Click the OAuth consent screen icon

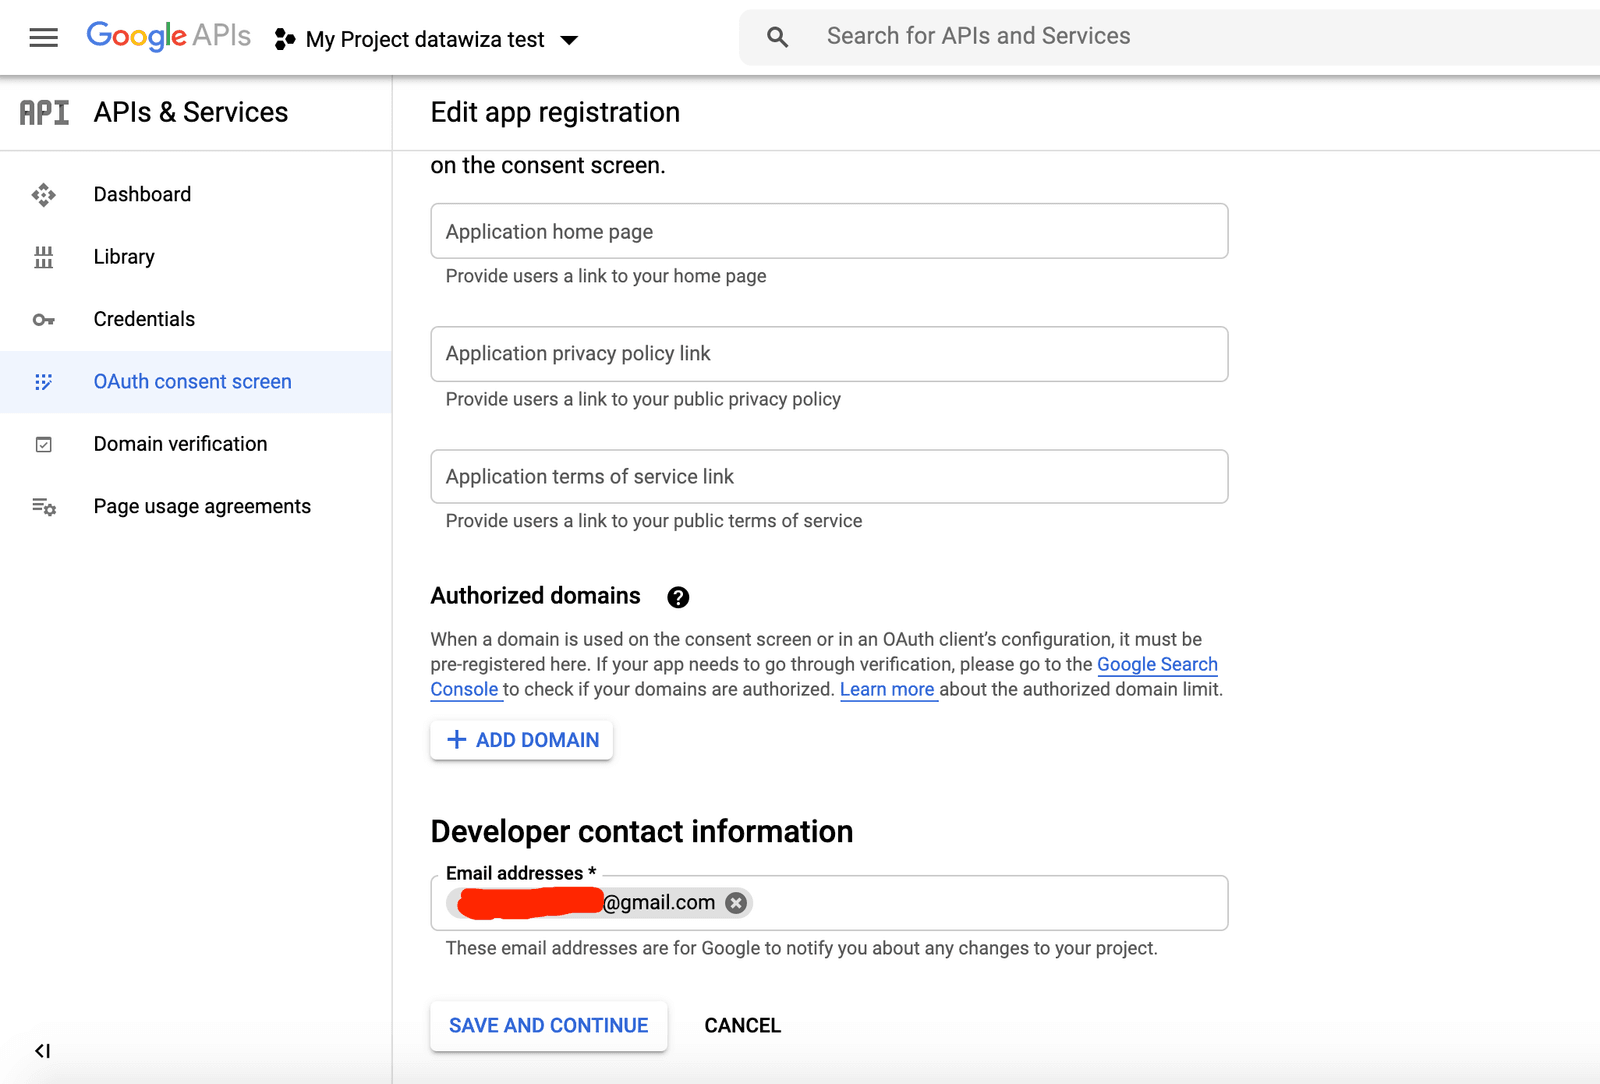[43, 382]
